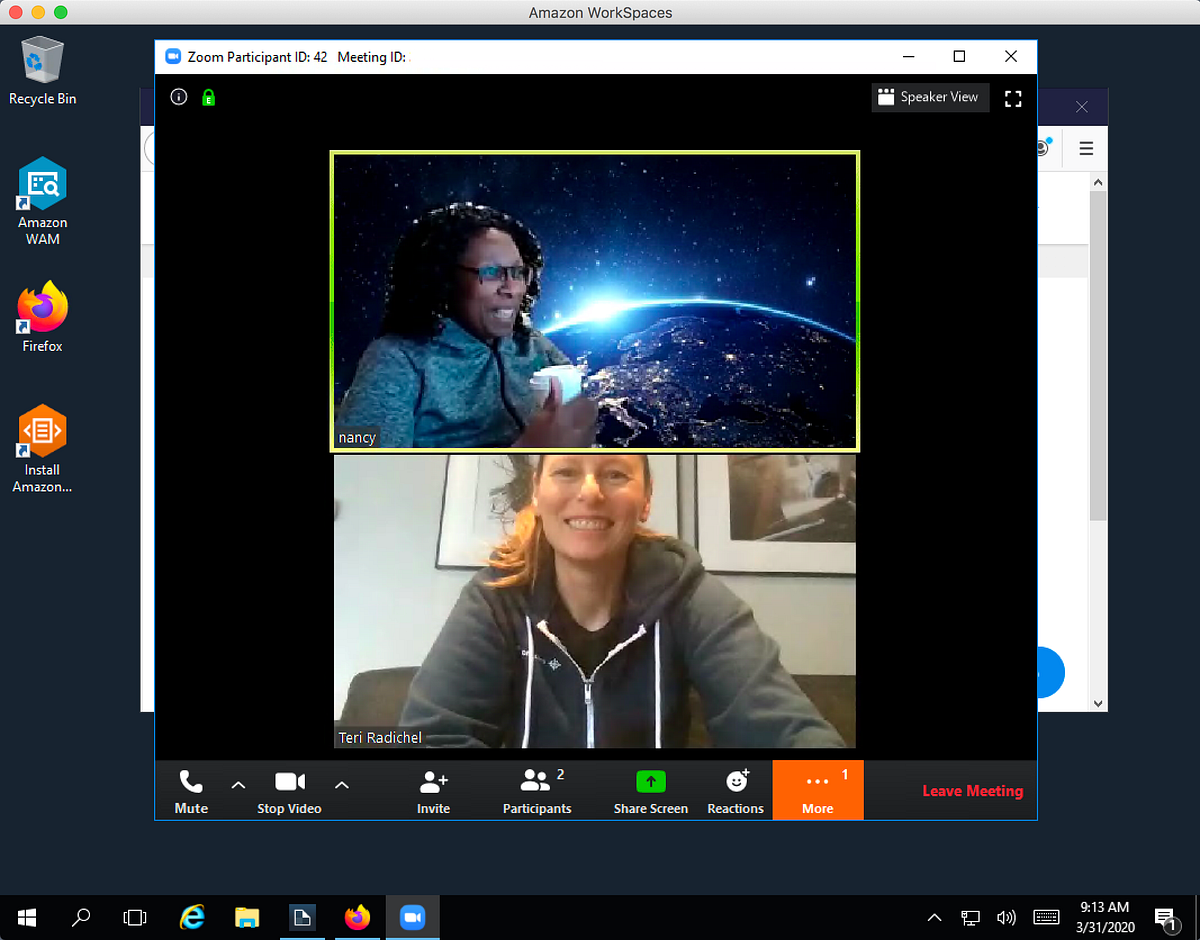Open the taskbar clock and date
Image resolution: width=1200 pixels, height=940 pixels.
(1104, 917)
